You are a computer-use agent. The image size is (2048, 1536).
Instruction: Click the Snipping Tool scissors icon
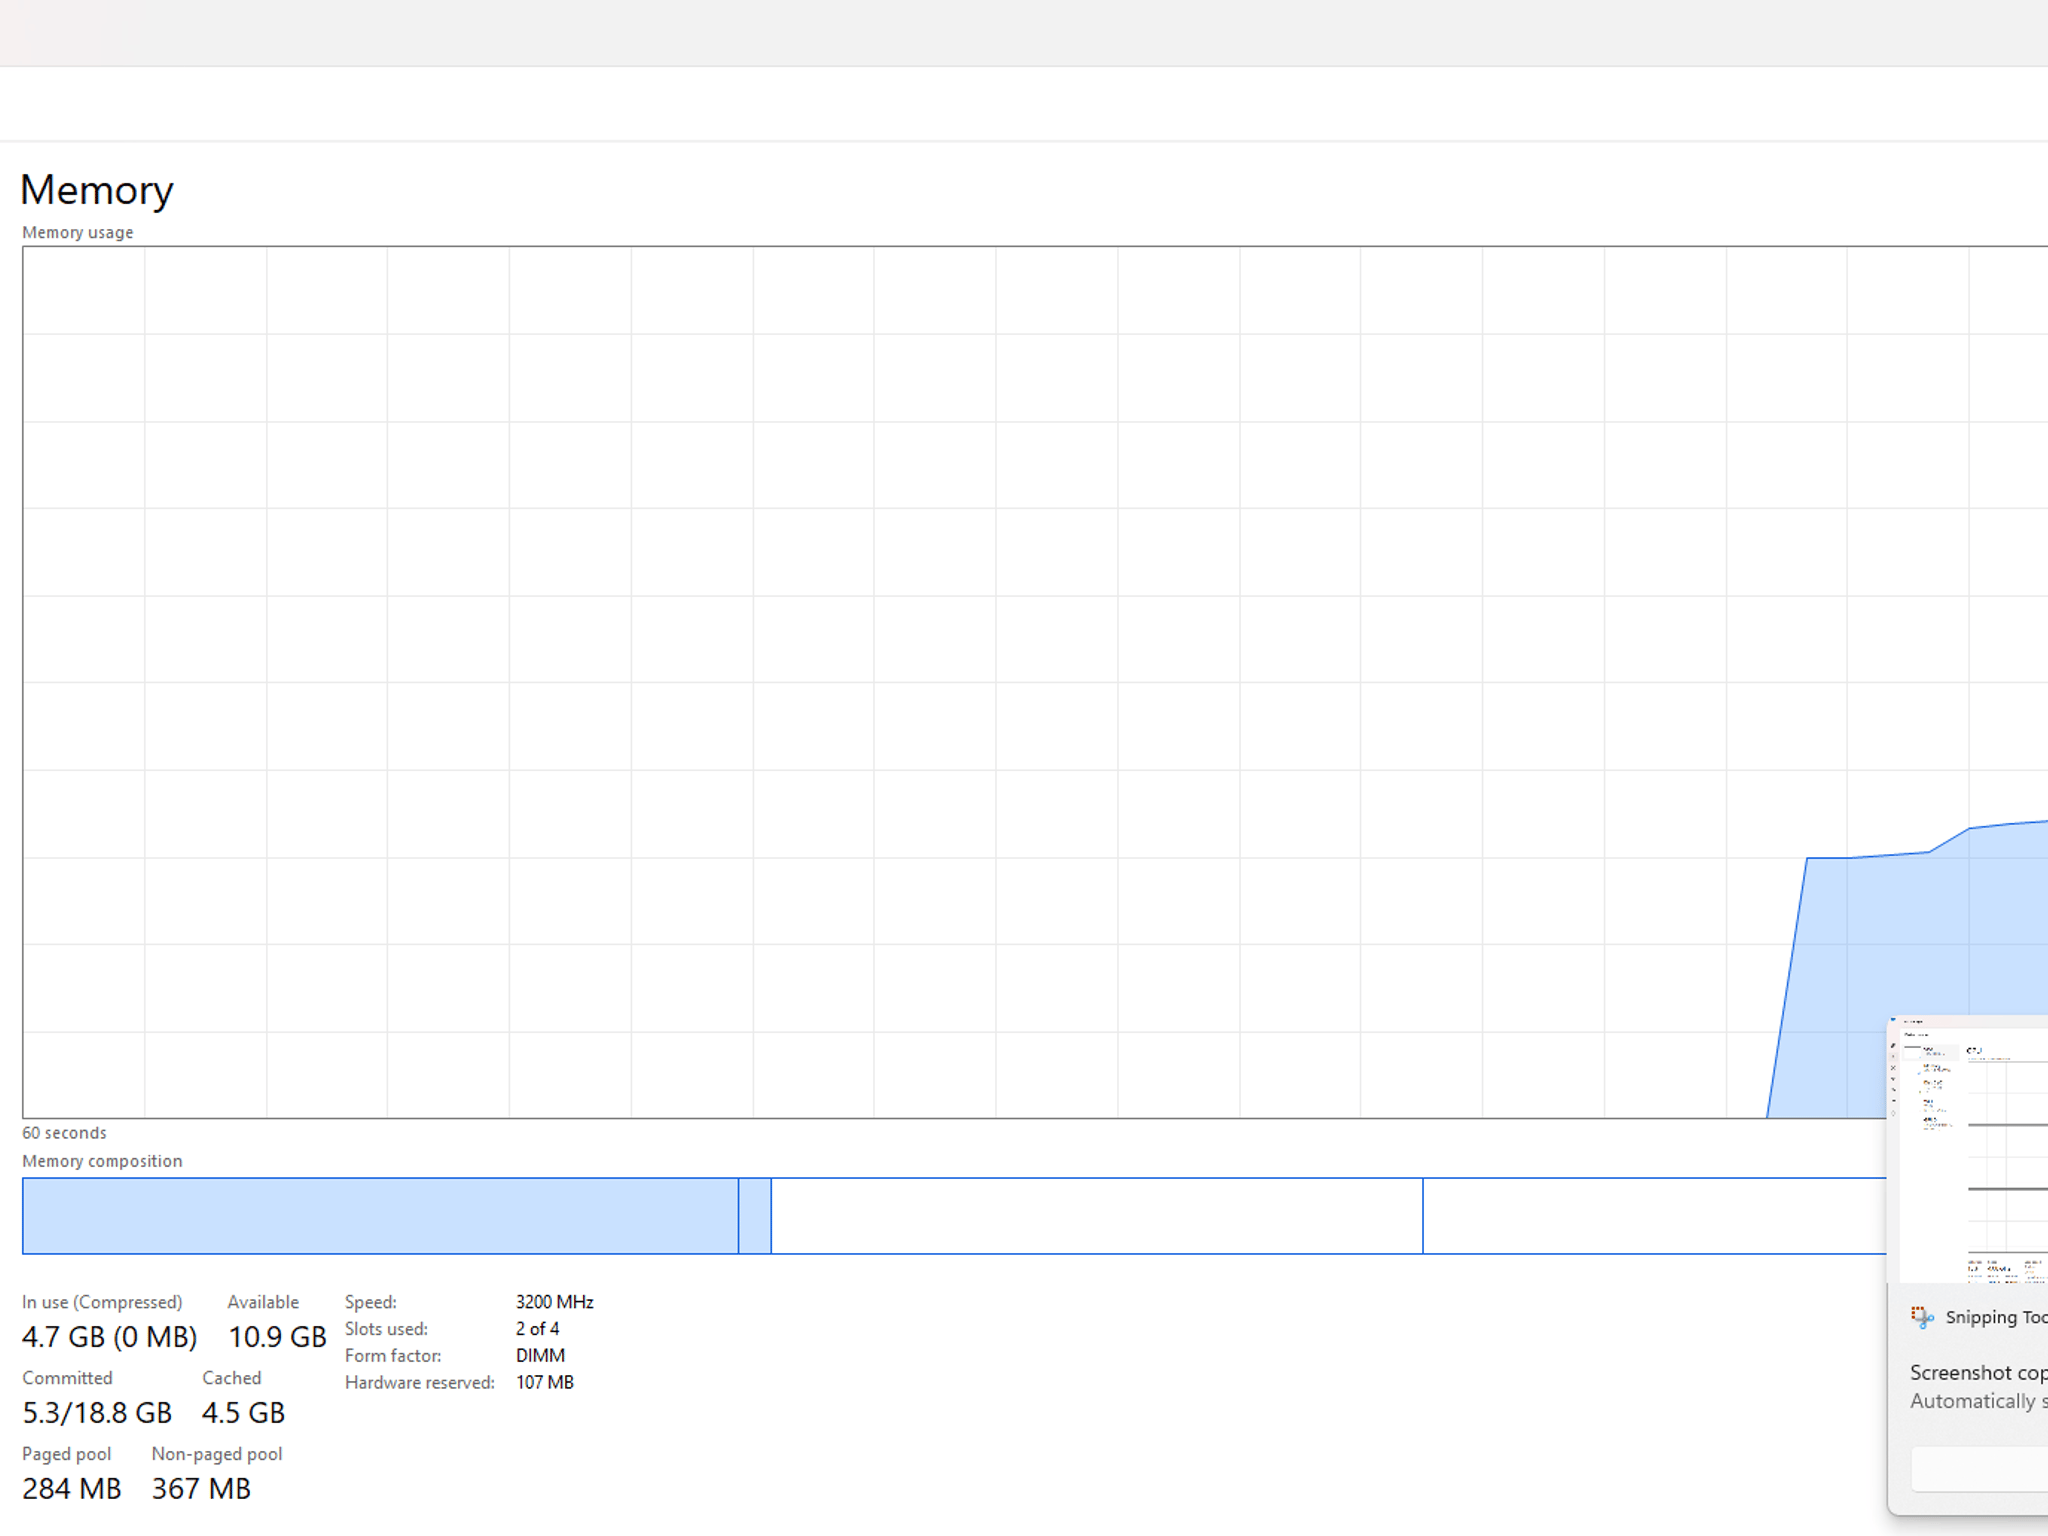[1922, 1317]
